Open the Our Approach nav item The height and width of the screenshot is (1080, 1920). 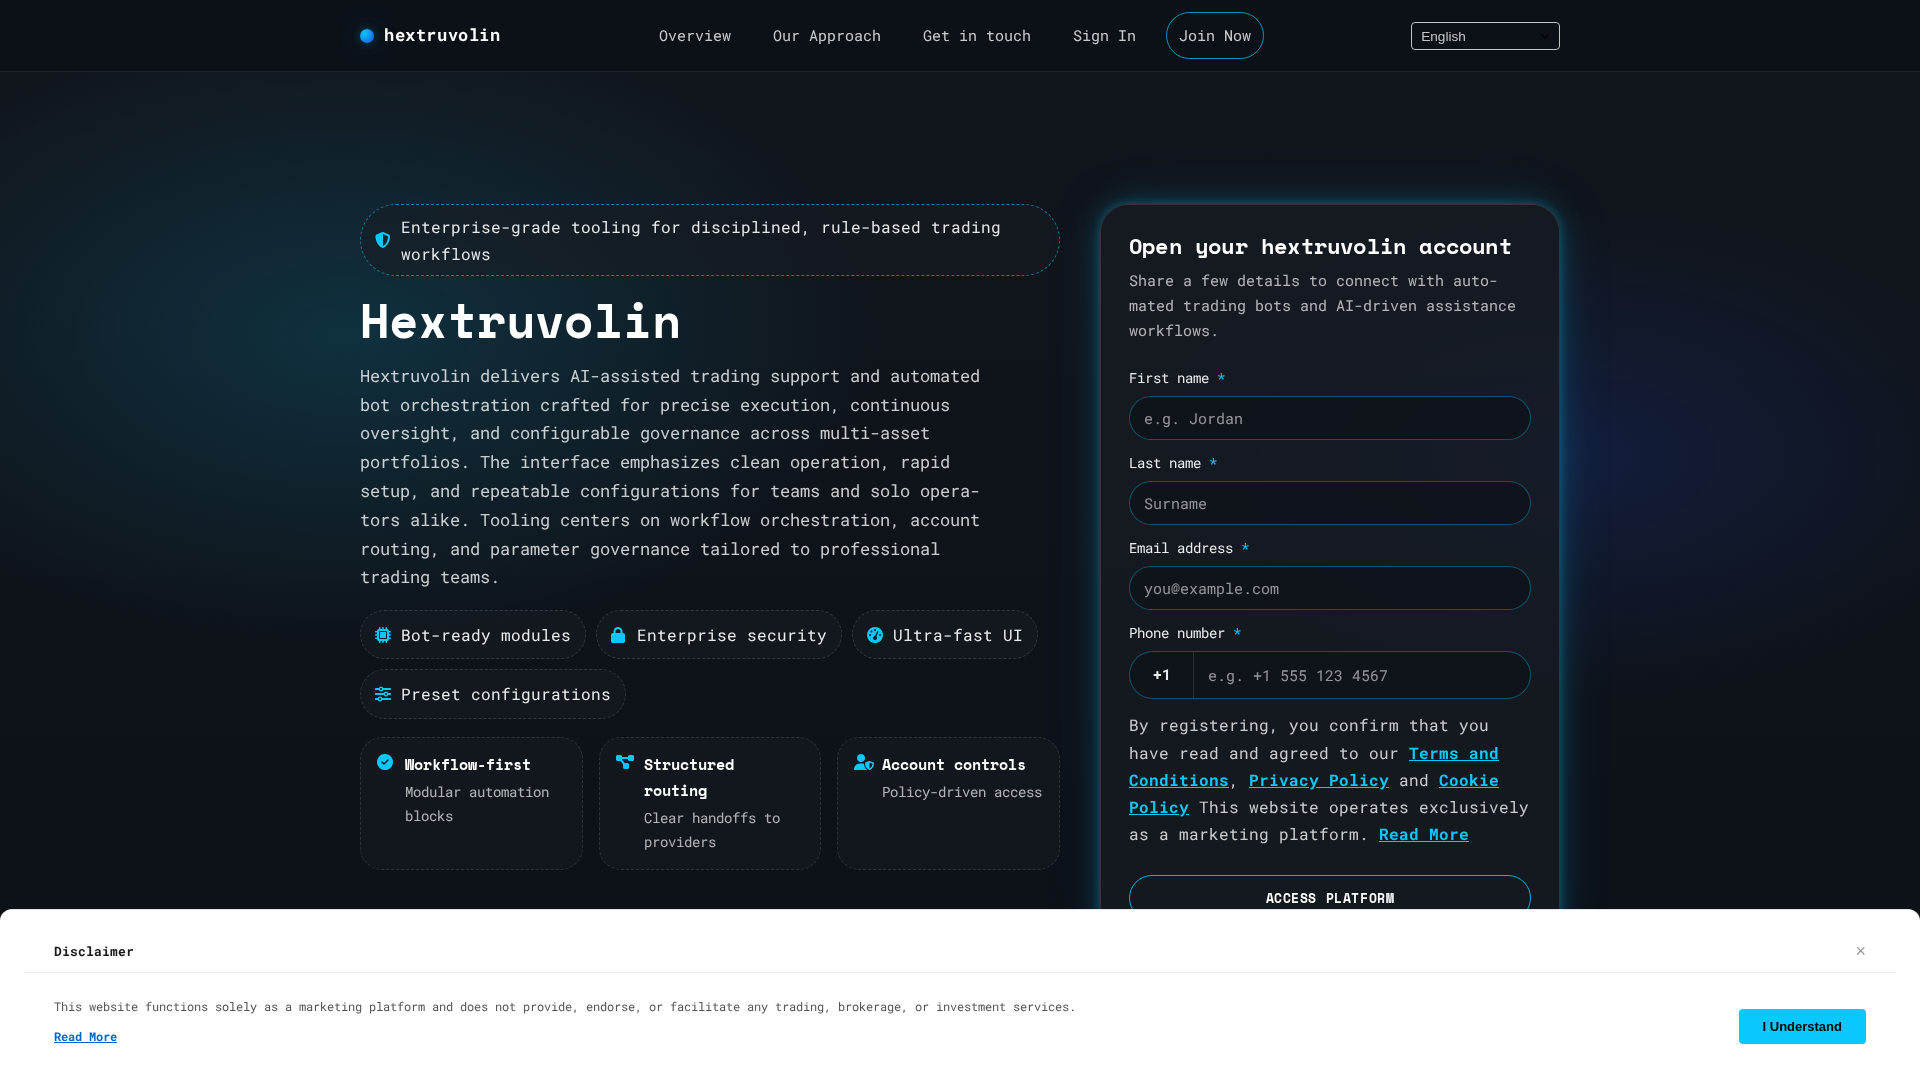coord(827,36)
